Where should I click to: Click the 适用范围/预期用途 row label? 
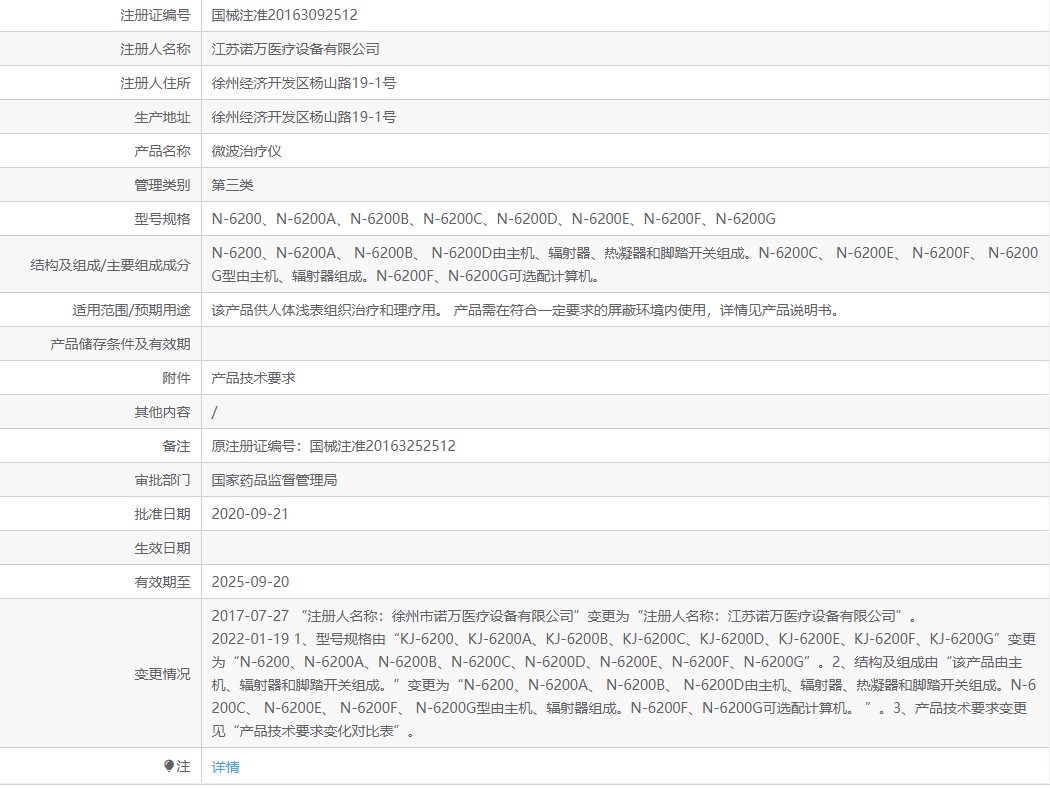pos(131,310)
